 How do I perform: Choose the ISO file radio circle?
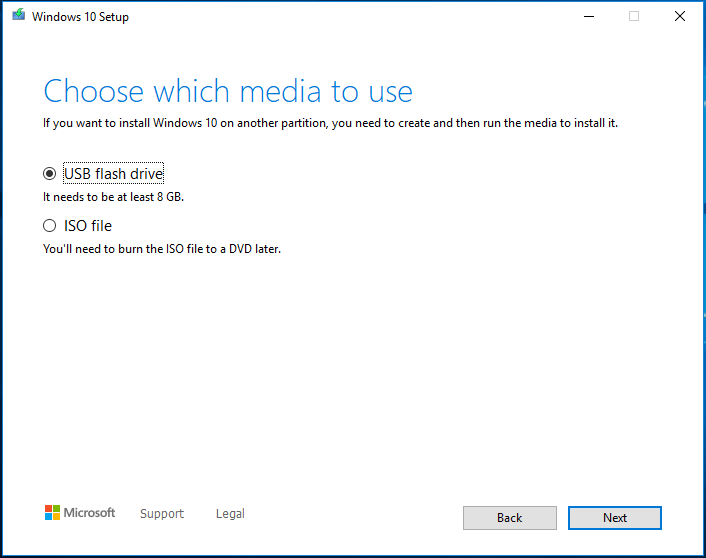50,226
